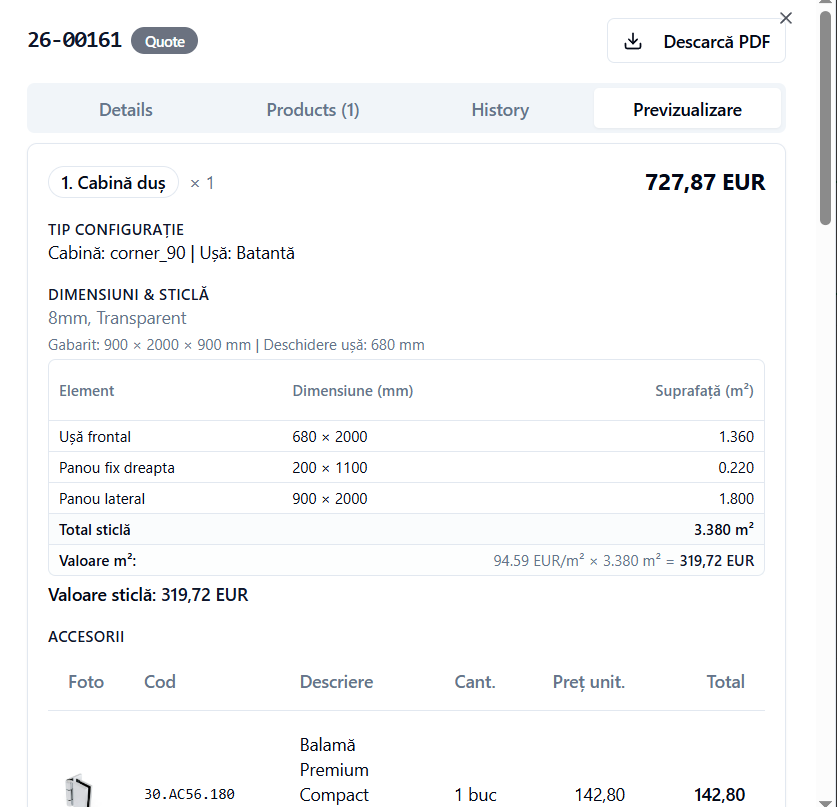The width and height of the screenshot is (837, 807).
Task: Click the download icon beside Descarcă PDF
Action: pos(632,42)
